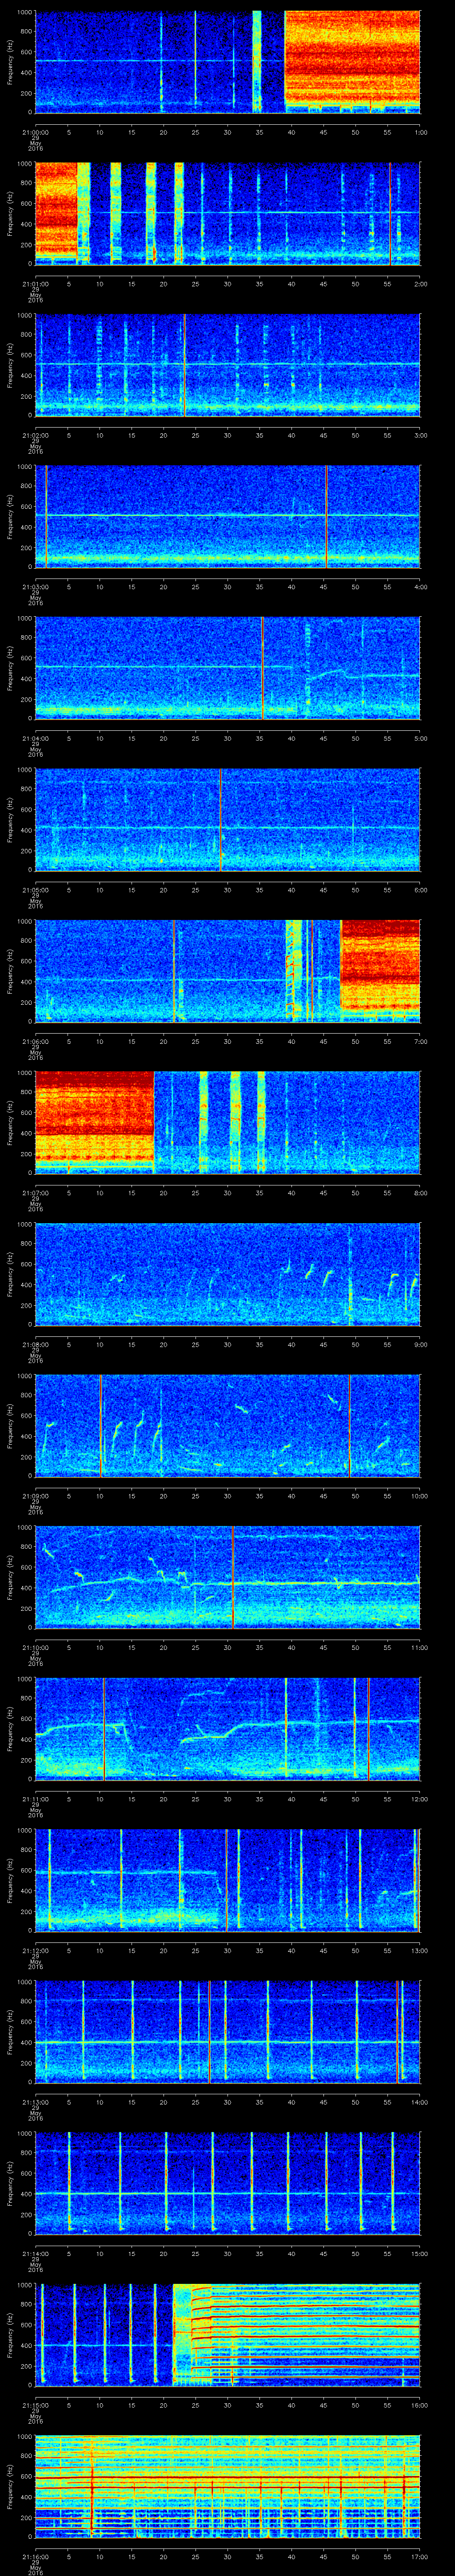Image resolution: width=455 pixels, height=2576 pixels.
Task: Click the Frequency (Hz) label of the 21:00:00 panel
Action: pyautogui.click(x=10, y=62)
